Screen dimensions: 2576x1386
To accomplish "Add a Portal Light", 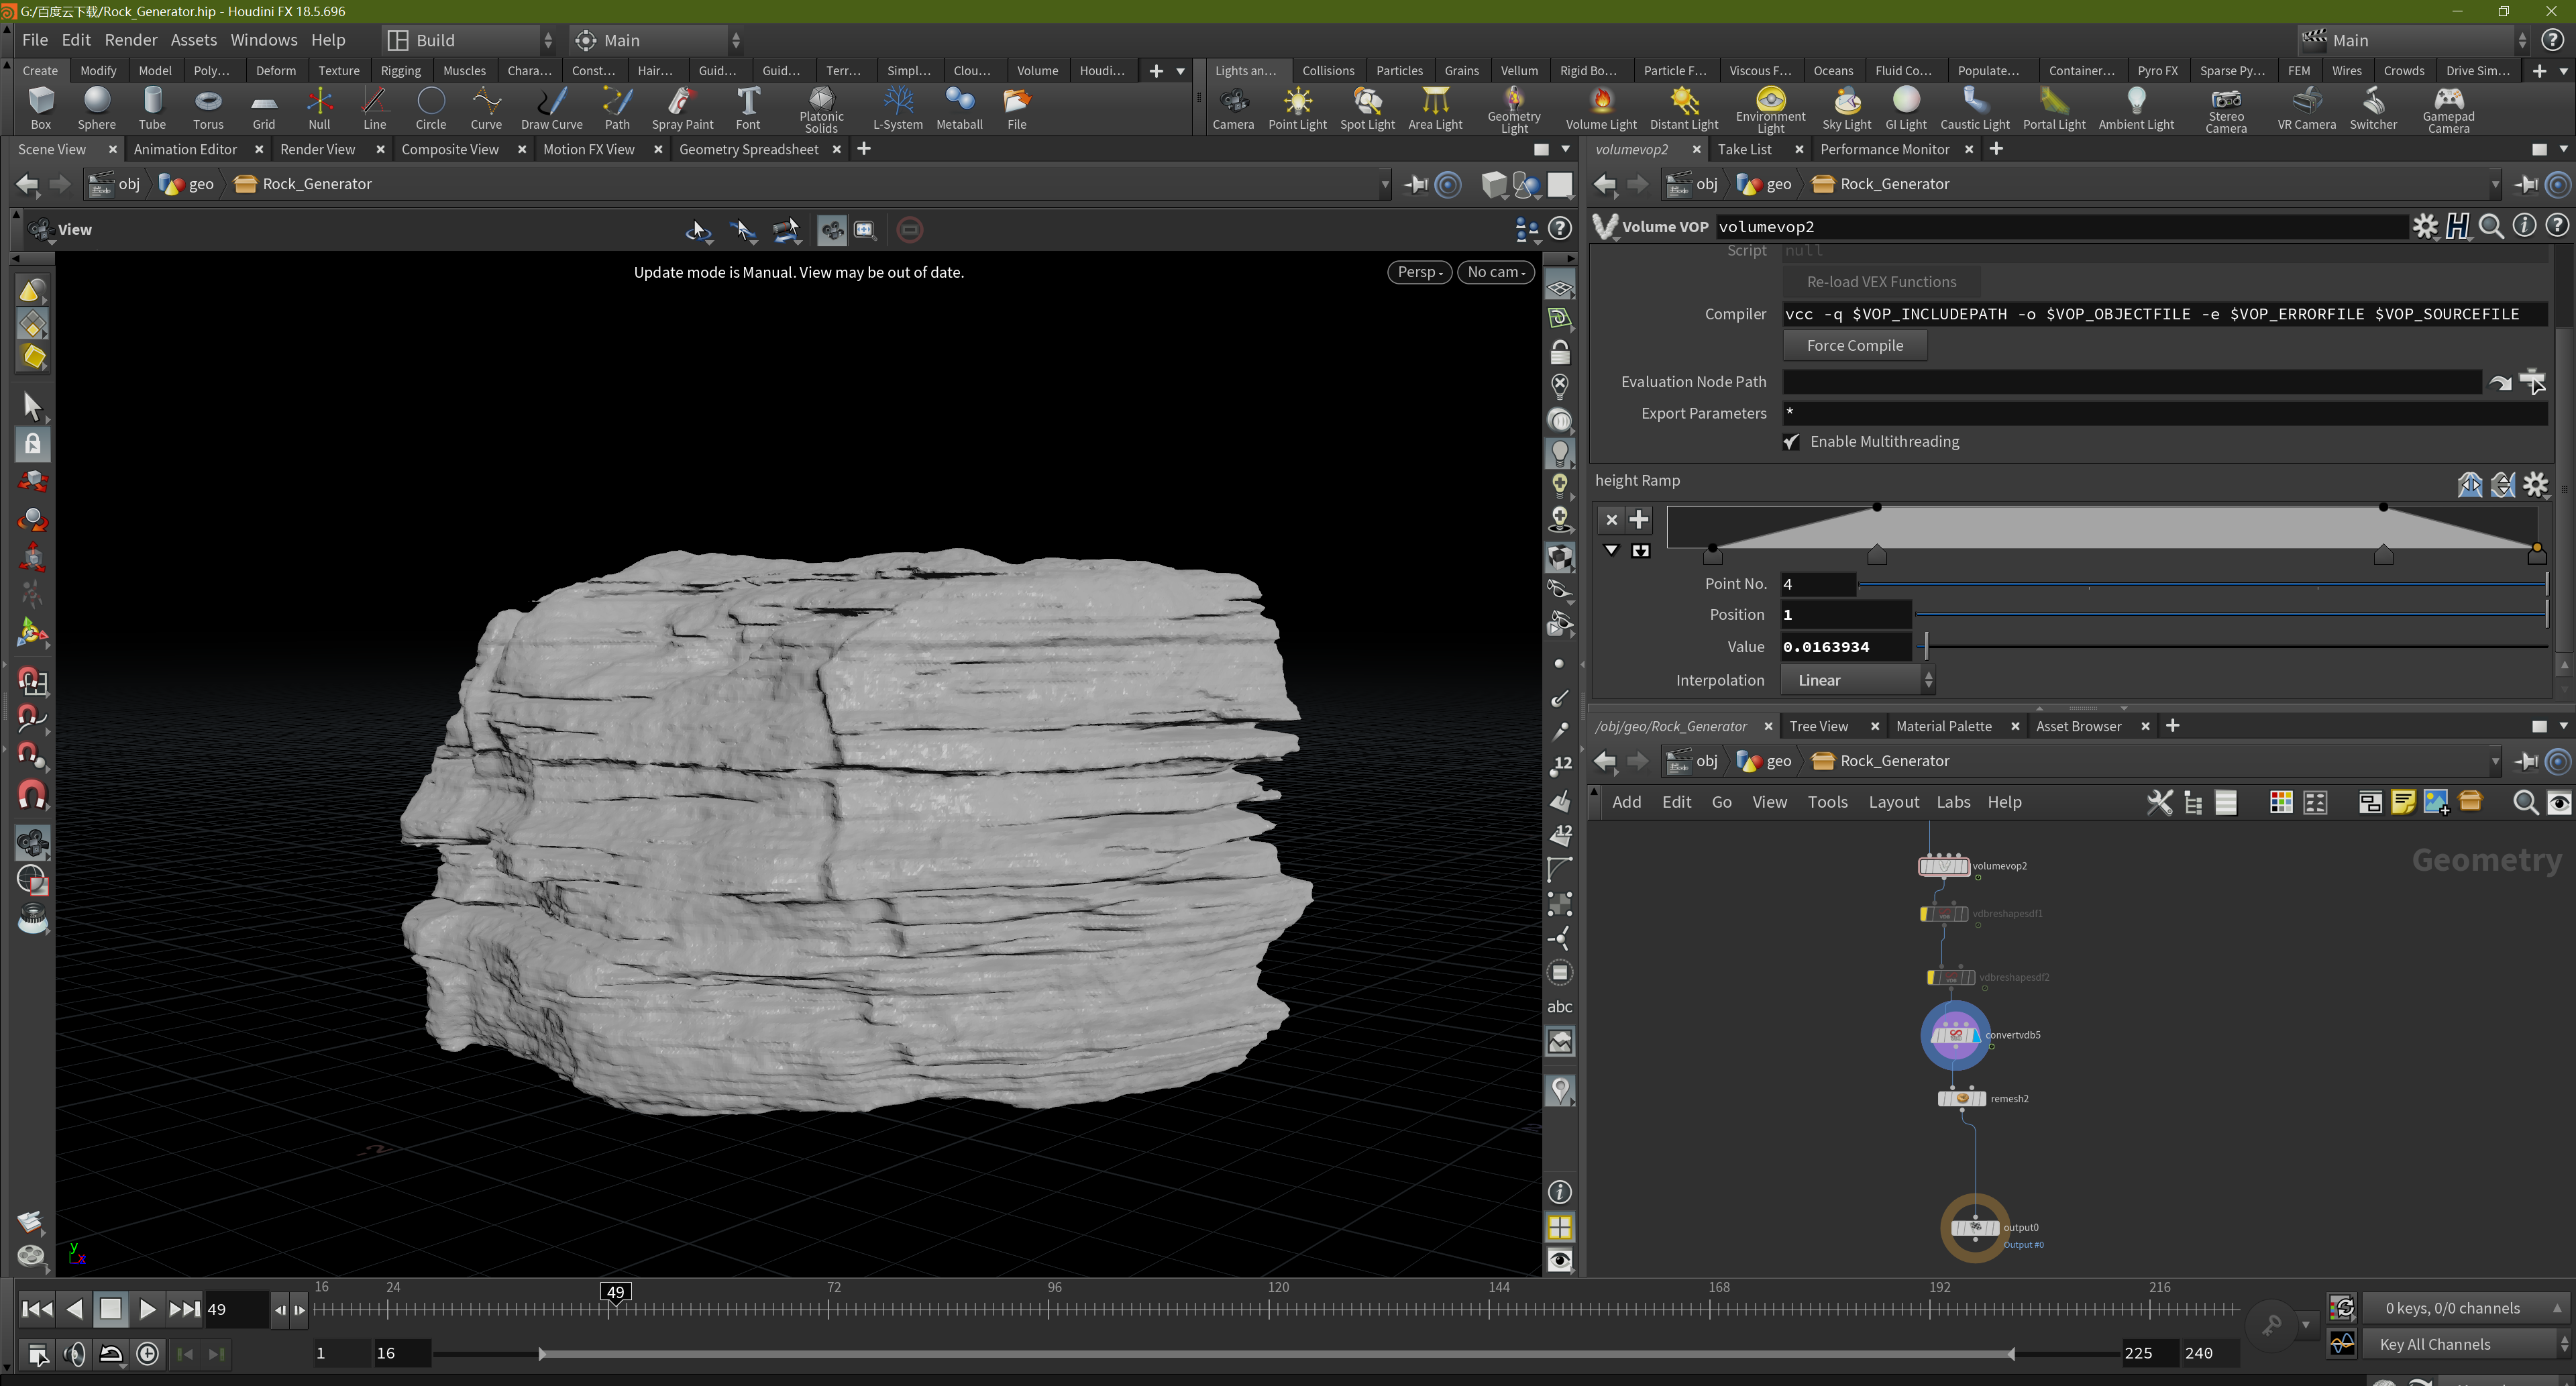I will coord(2053,108).
